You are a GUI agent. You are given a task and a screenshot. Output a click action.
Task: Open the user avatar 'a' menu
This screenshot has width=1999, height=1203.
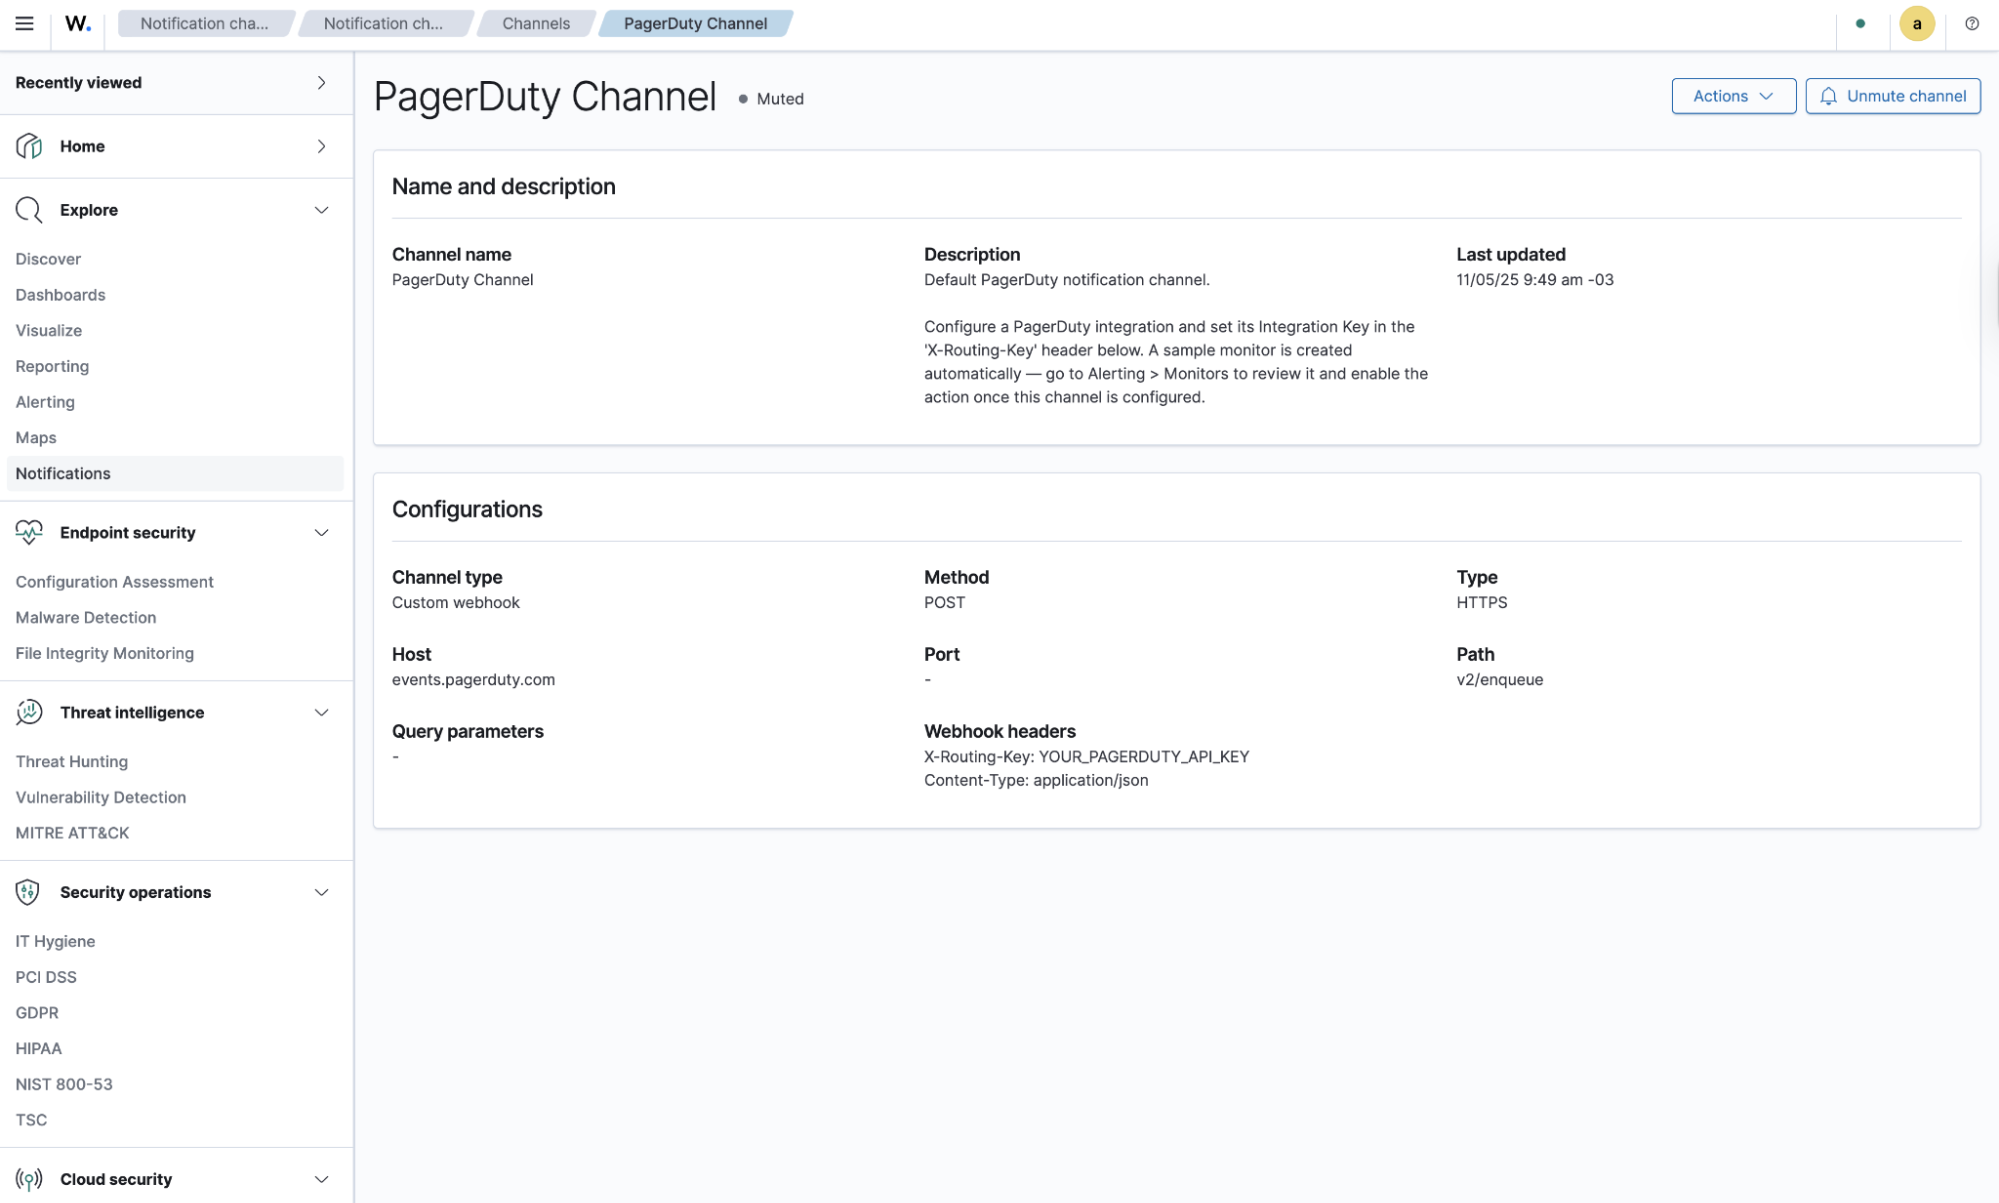pyautogui.click(x=1916, y=24)
